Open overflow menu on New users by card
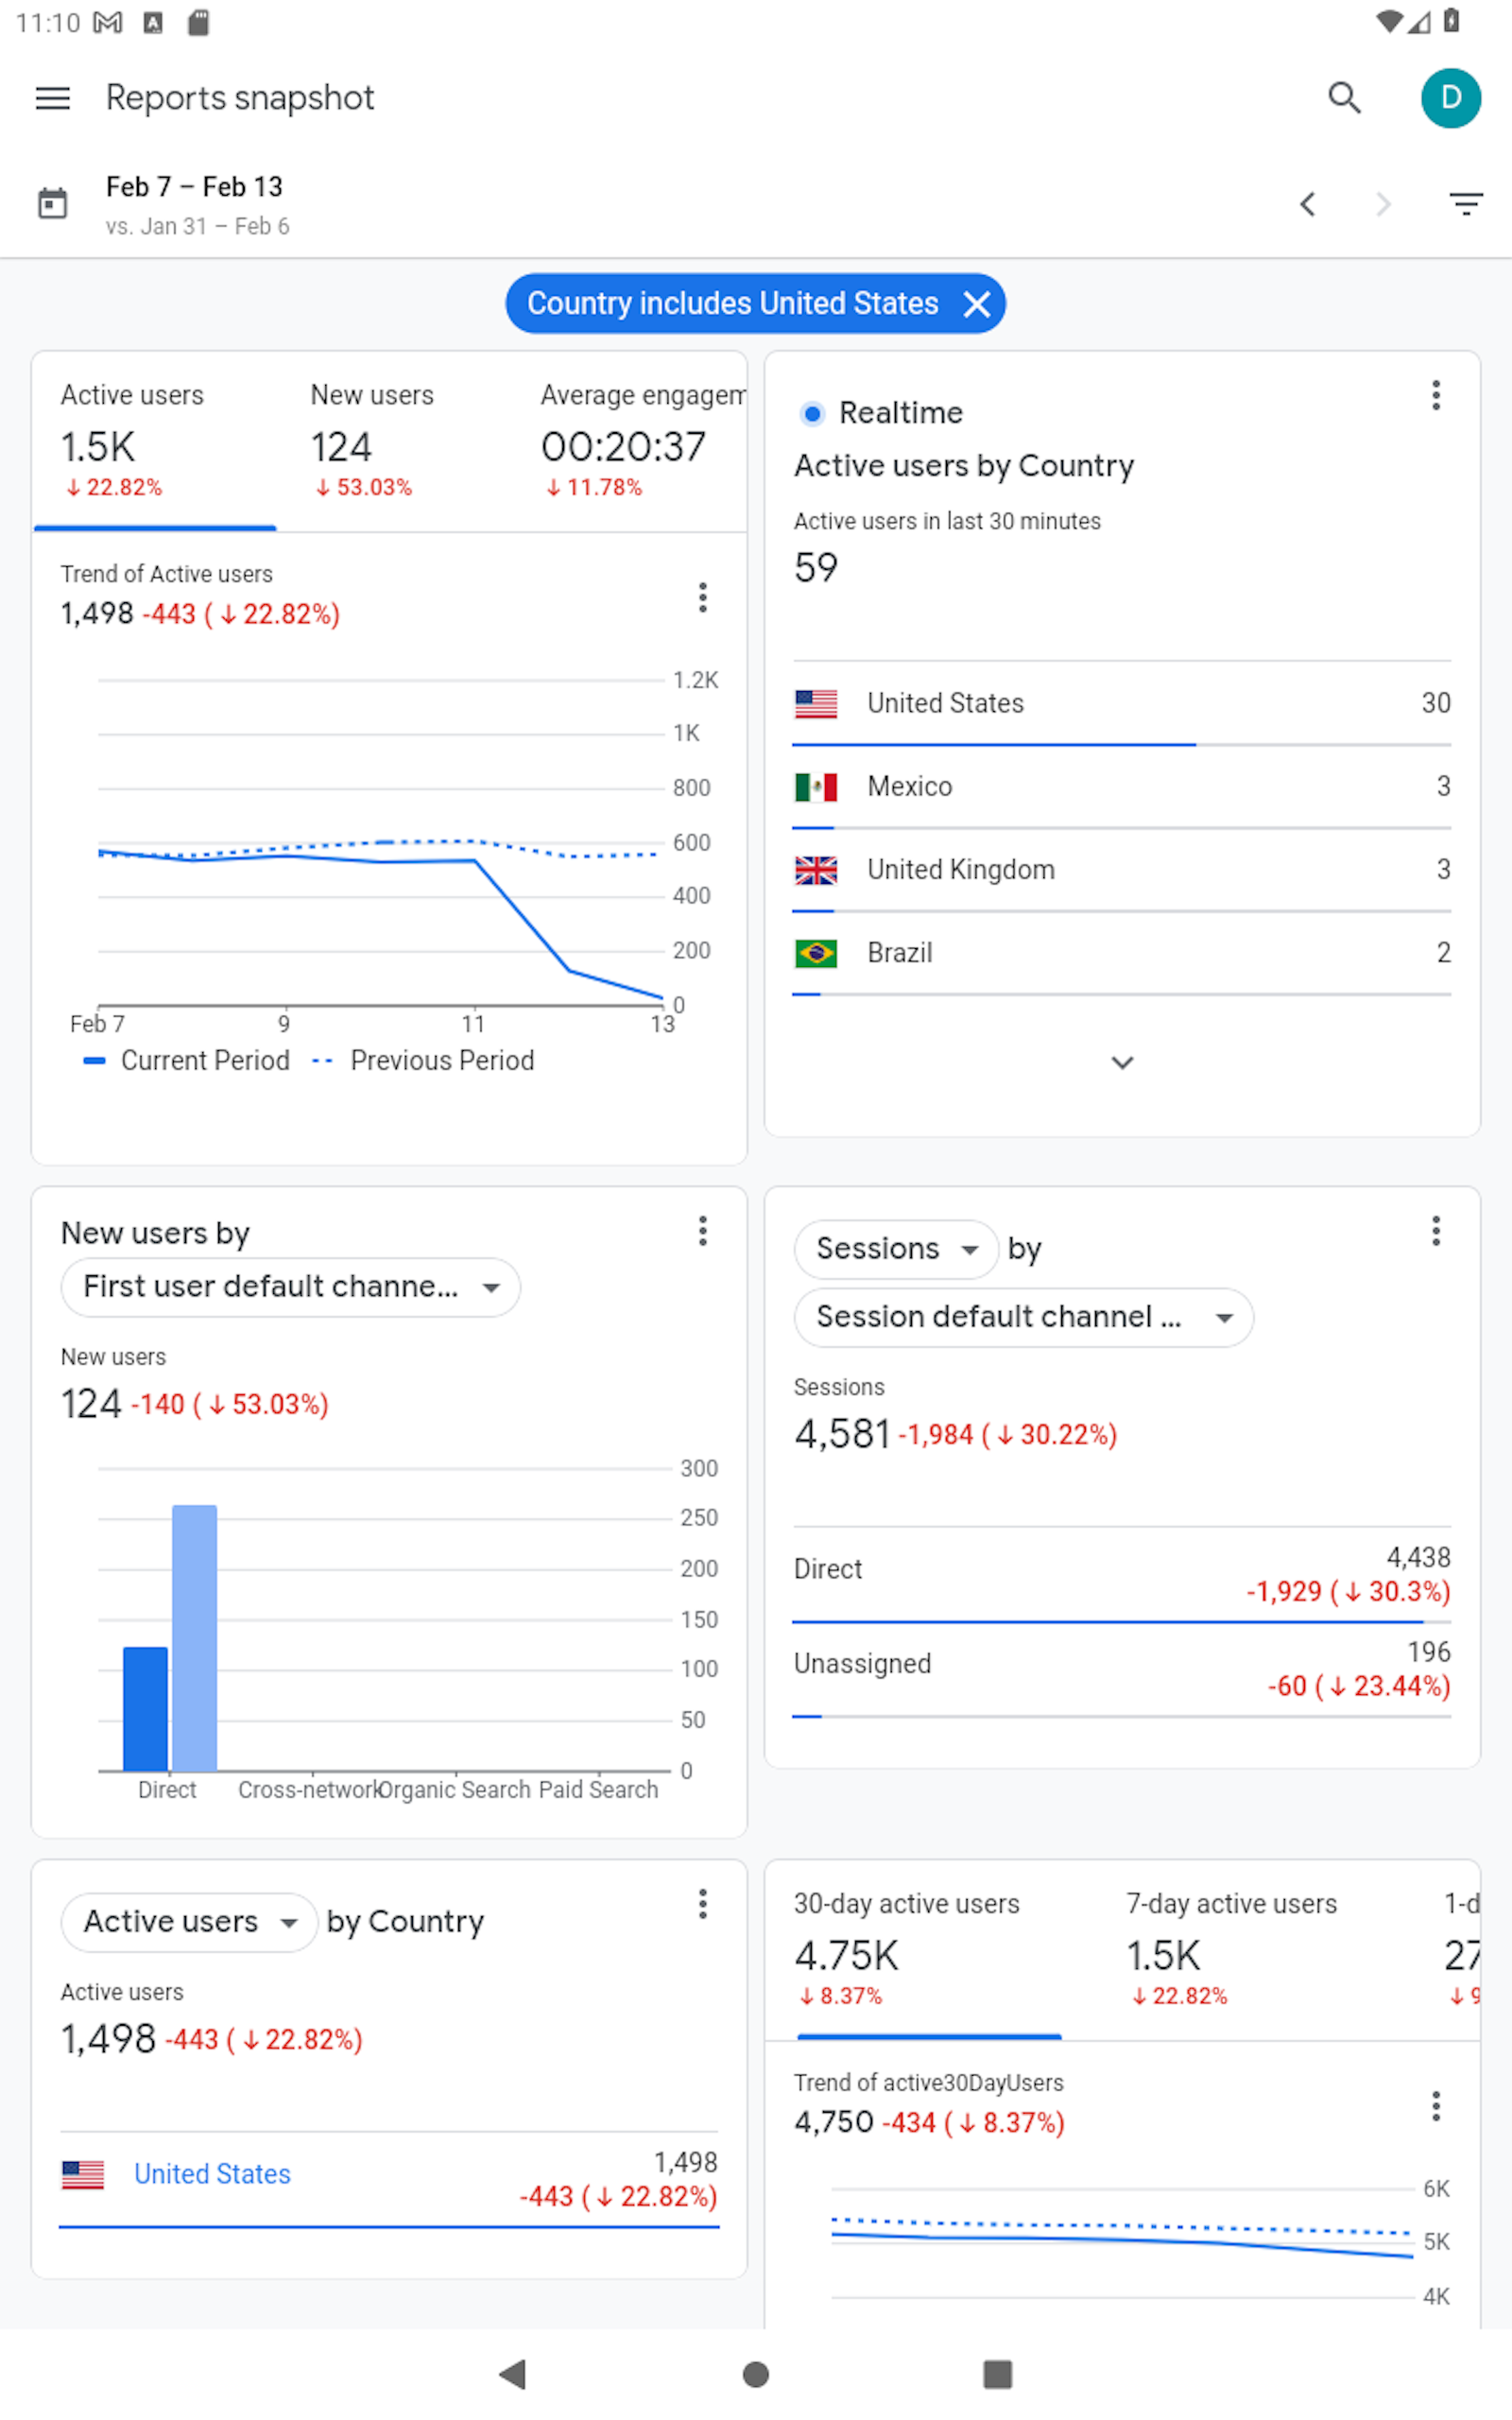 click(x=703, y=1231)
